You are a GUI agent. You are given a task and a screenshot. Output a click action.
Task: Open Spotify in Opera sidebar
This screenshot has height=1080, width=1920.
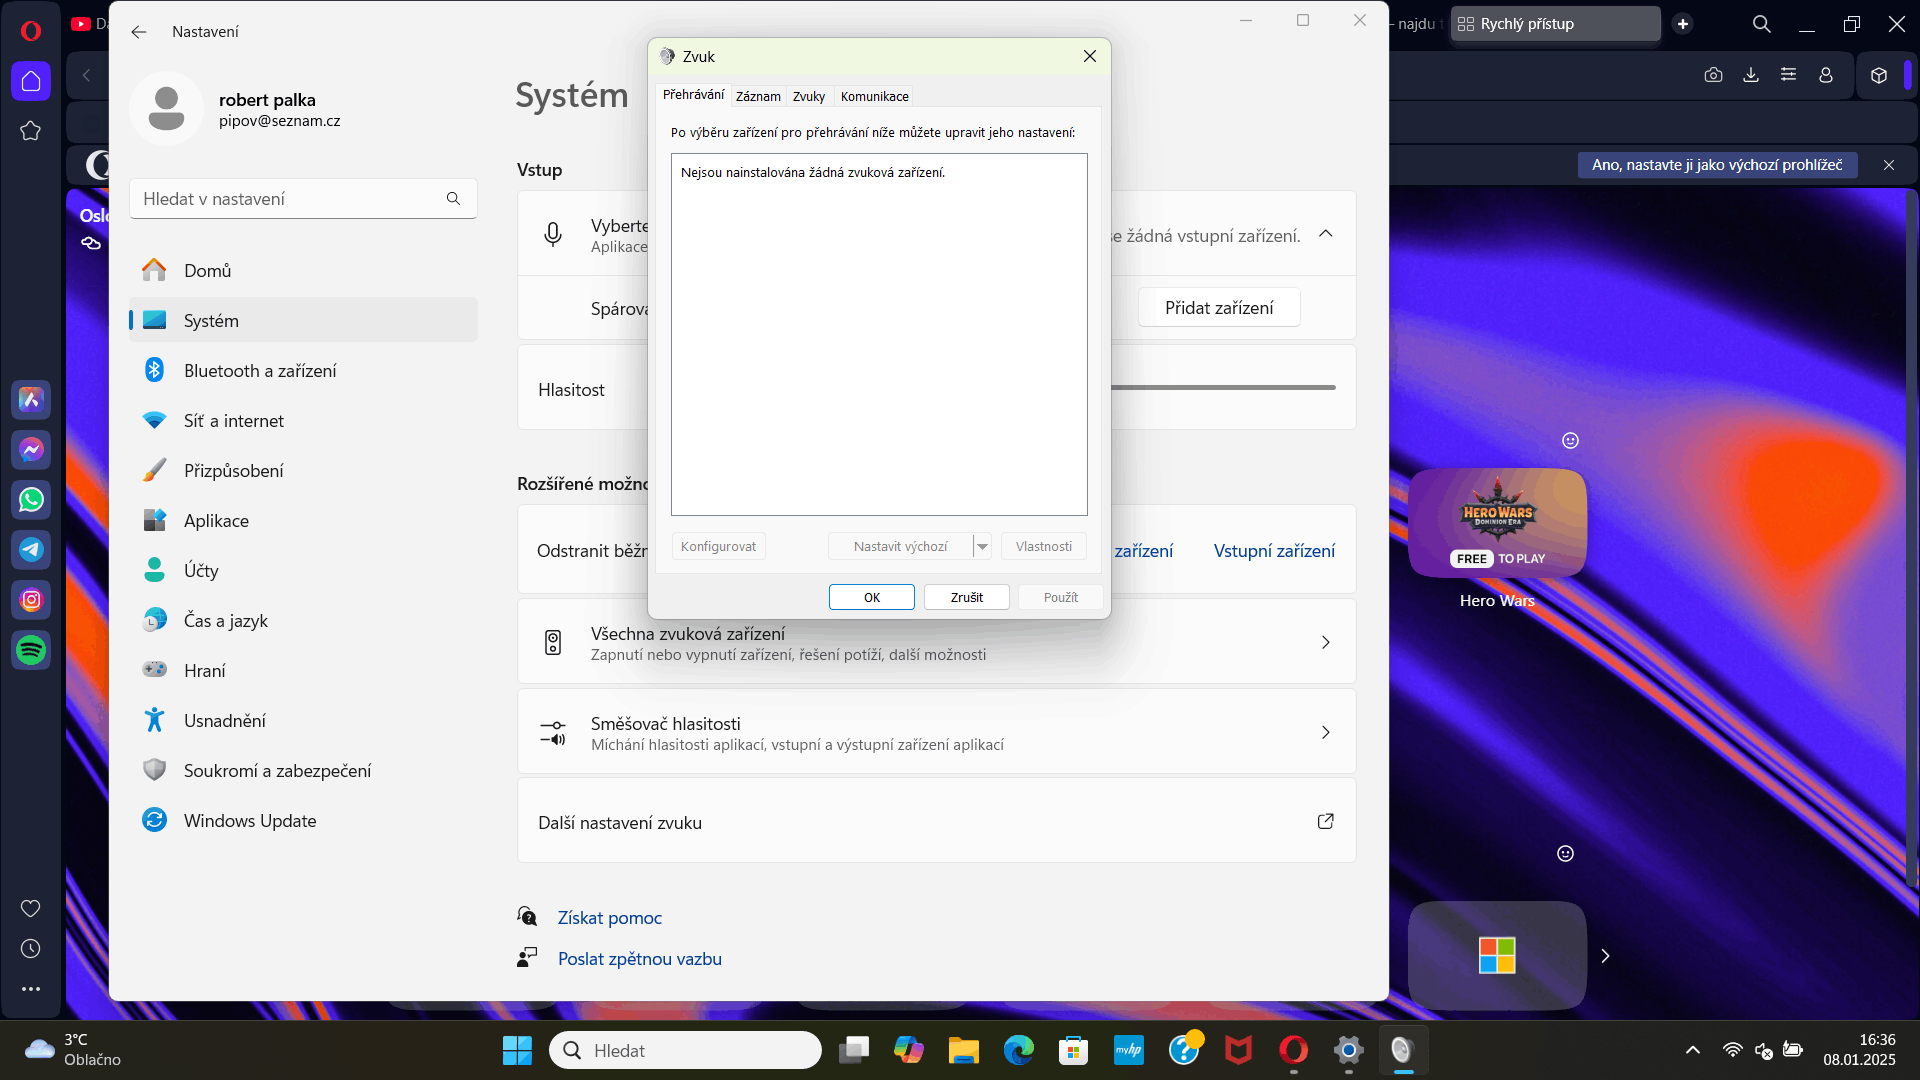pyautogui.click(x=31, y=650)
